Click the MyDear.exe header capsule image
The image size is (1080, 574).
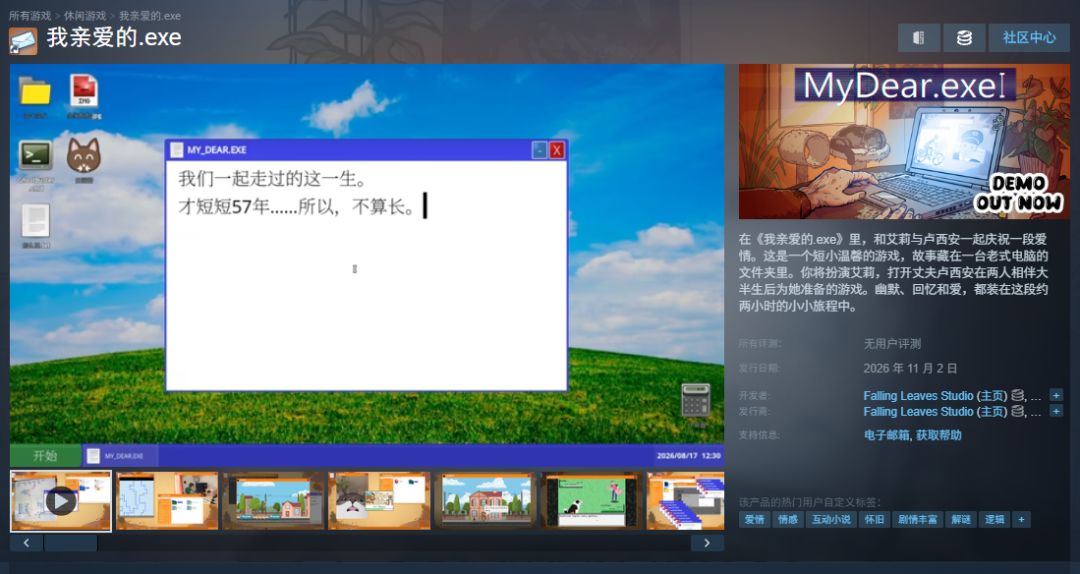[904, 142]
